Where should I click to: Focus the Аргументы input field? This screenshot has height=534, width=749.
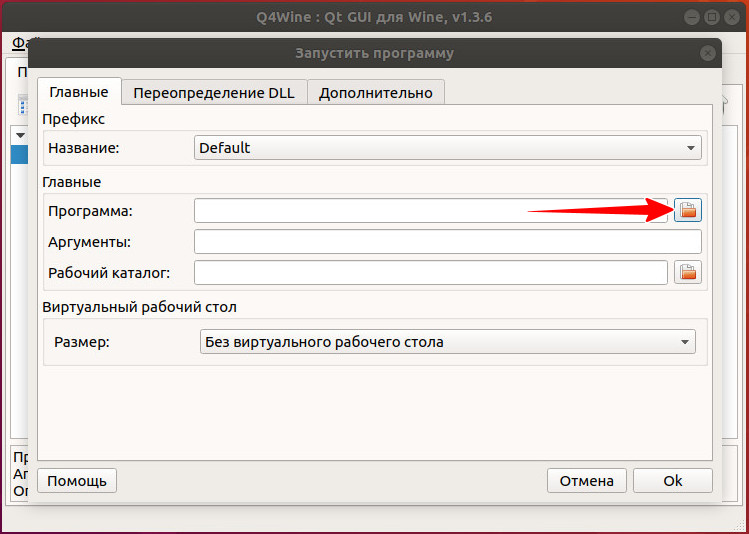pyautogui.click(x=448, y=242)
